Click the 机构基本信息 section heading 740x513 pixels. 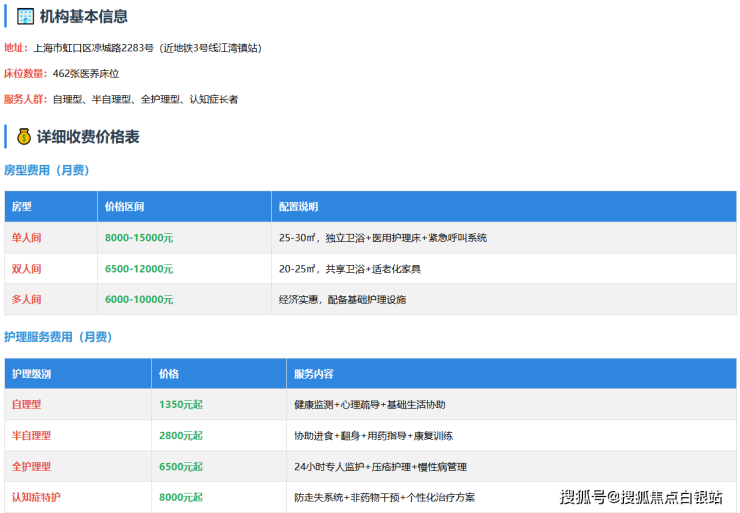click(x=91, y=16)
